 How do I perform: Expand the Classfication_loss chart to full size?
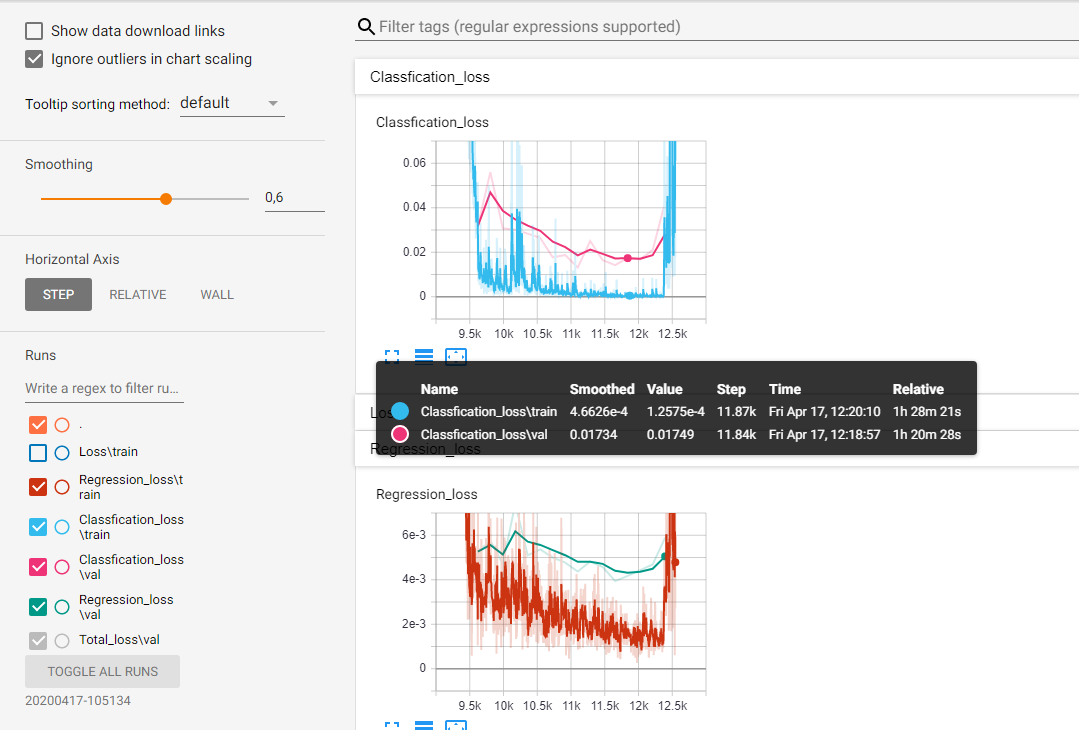tap(391, 356)
